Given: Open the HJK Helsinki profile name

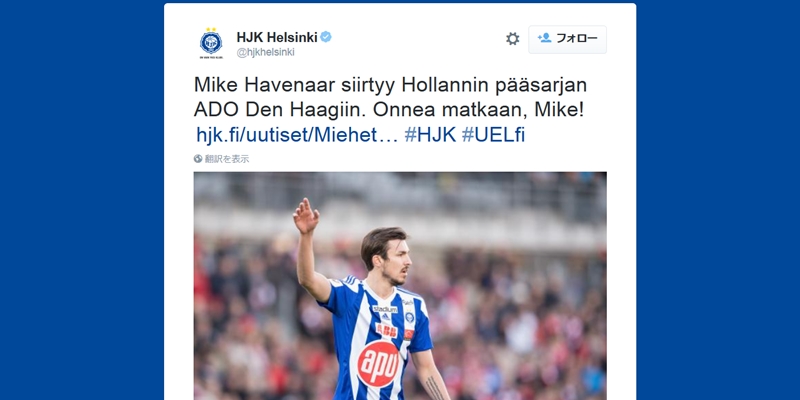Looking at the screenshot, I should pos(277,37).
